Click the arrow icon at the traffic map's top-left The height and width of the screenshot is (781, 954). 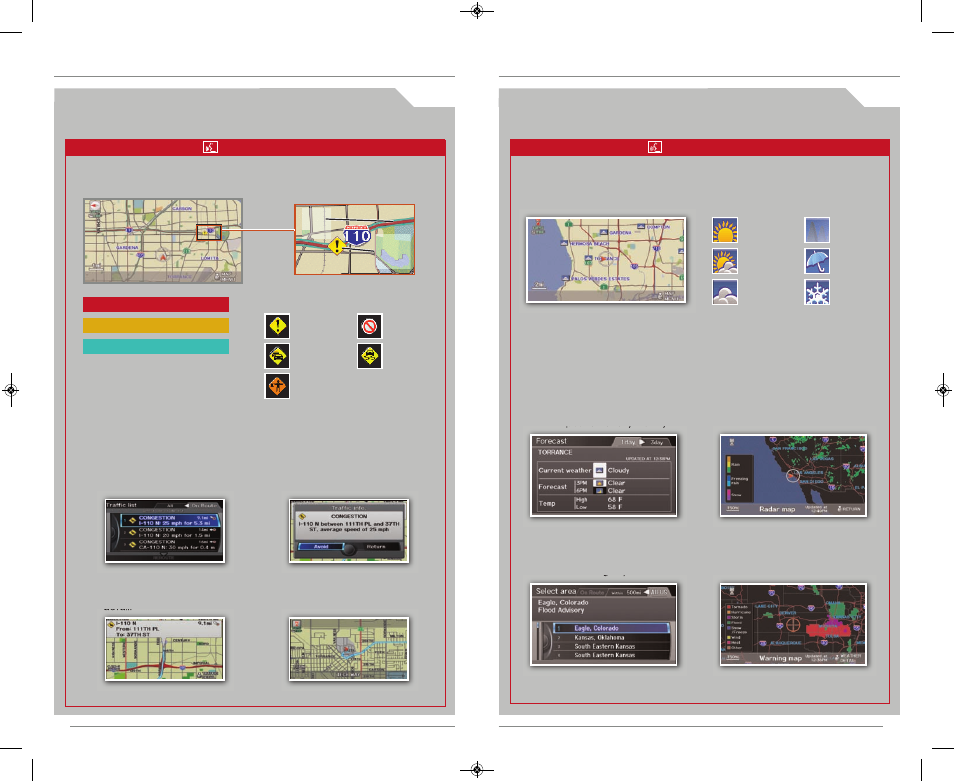click(x=94, y=206)
